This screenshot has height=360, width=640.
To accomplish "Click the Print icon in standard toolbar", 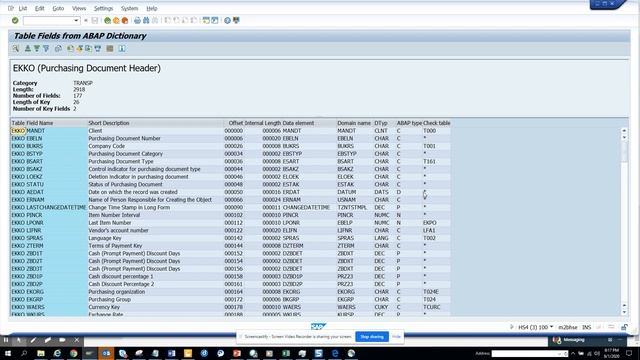I will click(x=137, y=20).
